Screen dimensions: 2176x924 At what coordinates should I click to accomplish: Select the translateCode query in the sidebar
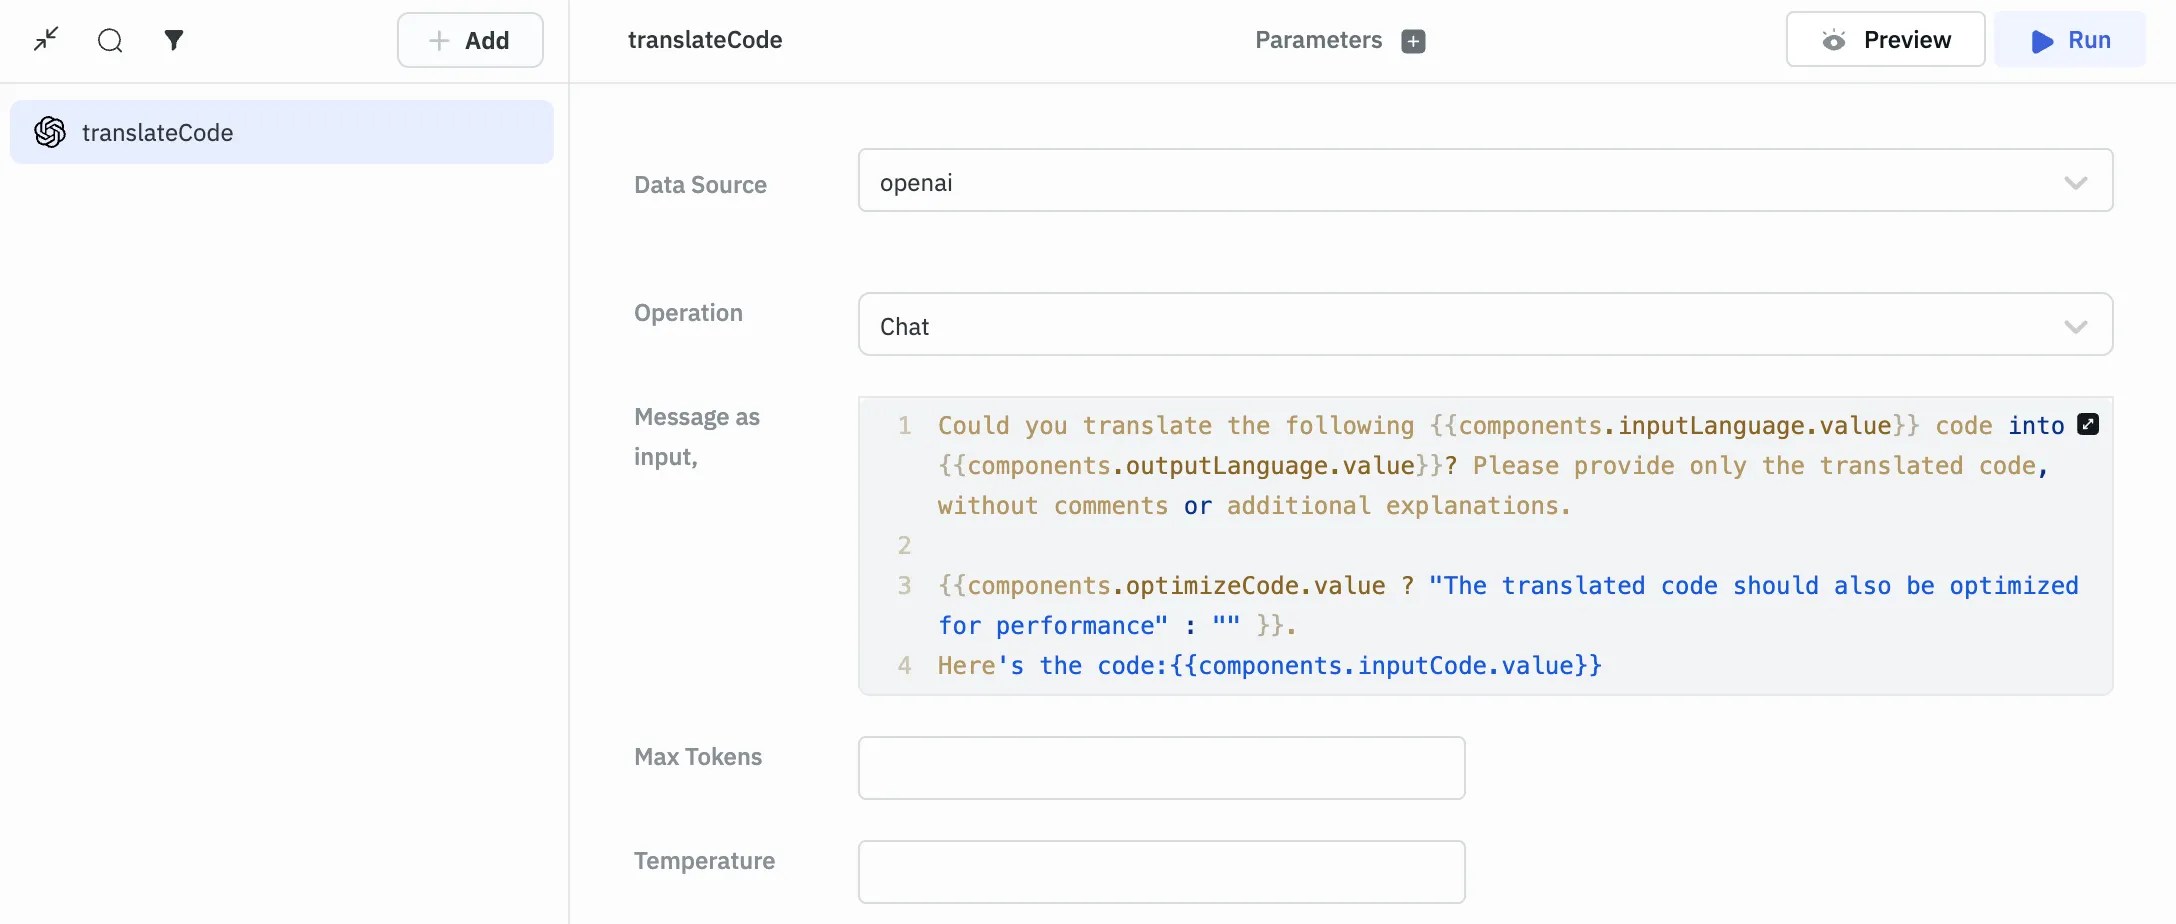[x=282, y=132]
